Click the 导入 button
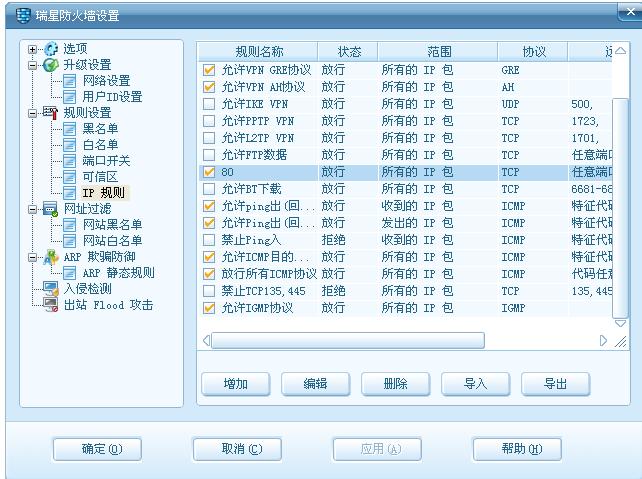 [475, 384]
